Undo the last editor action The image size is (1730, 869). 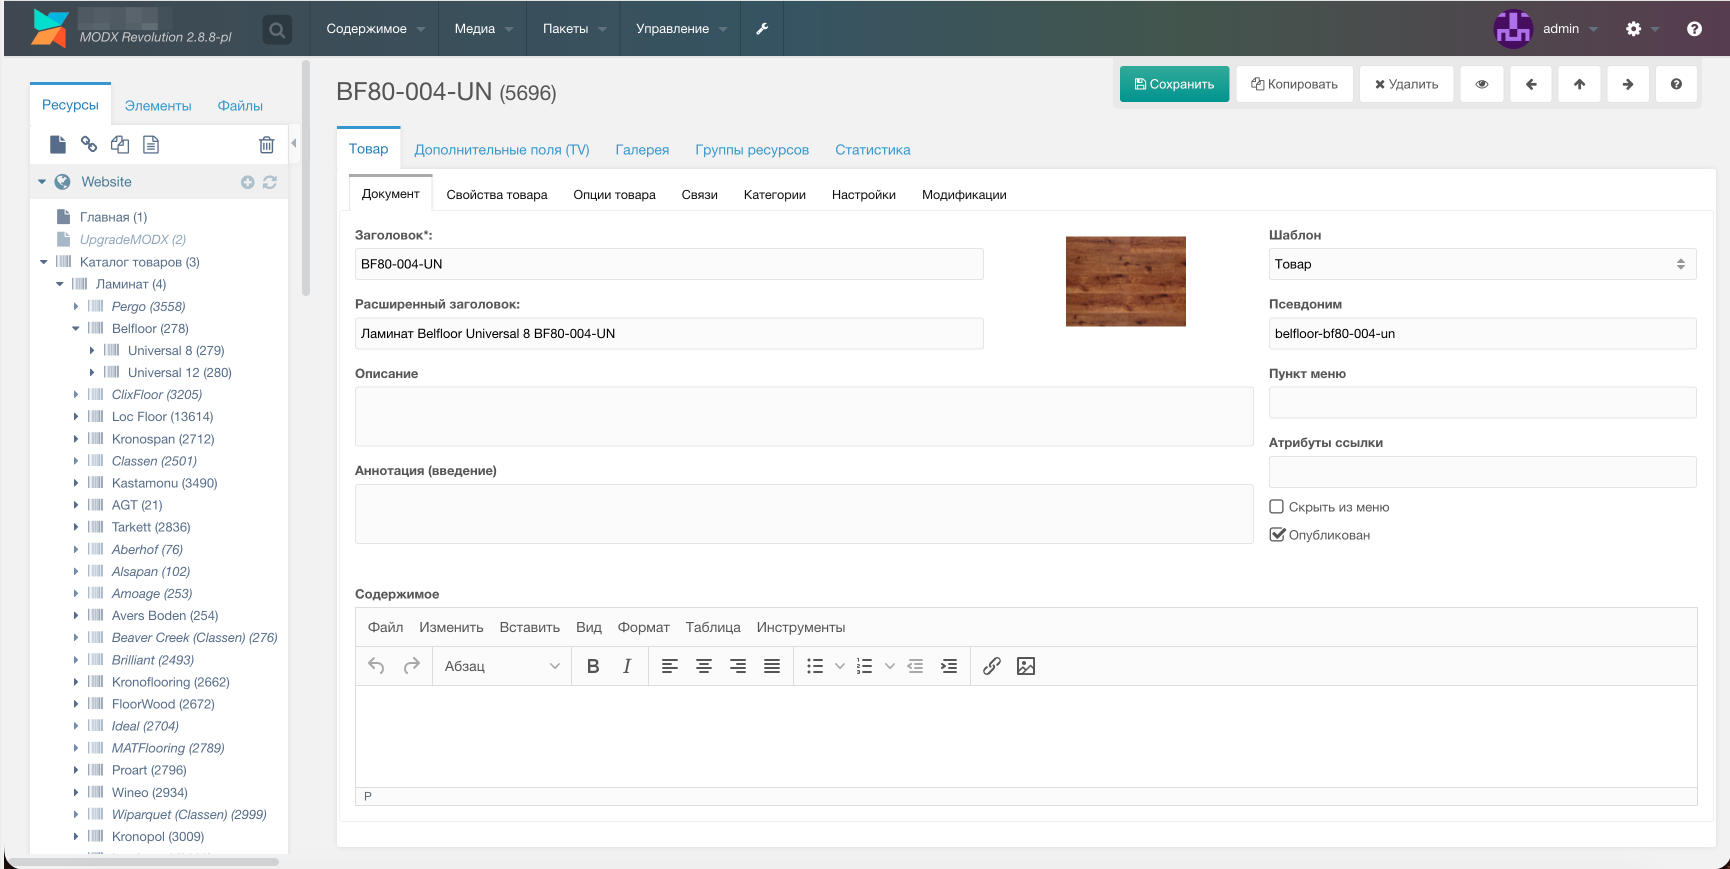tap(376, 666)
